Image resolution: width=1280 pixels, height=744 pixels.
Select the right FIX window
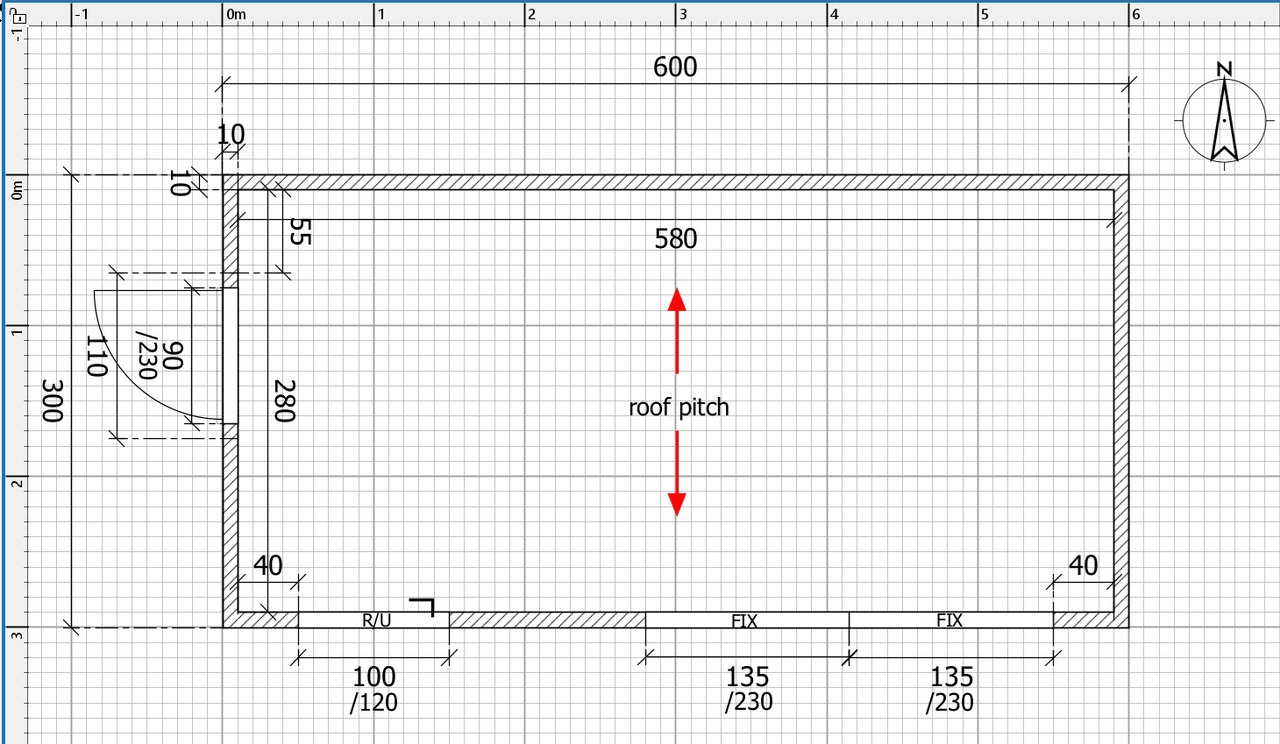point(950,620)
